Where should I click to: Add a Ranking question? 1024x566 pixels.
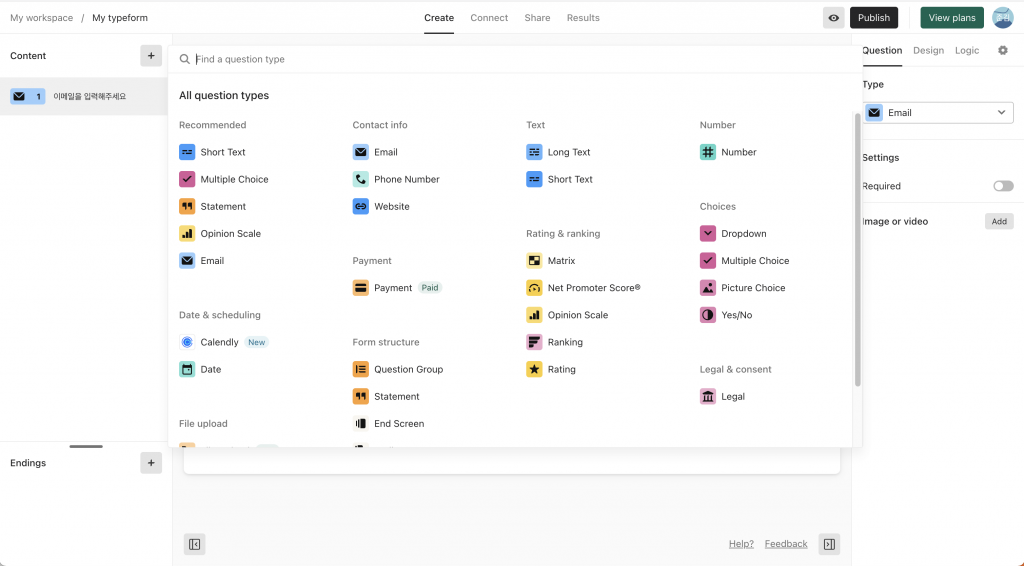coord(554,342)
